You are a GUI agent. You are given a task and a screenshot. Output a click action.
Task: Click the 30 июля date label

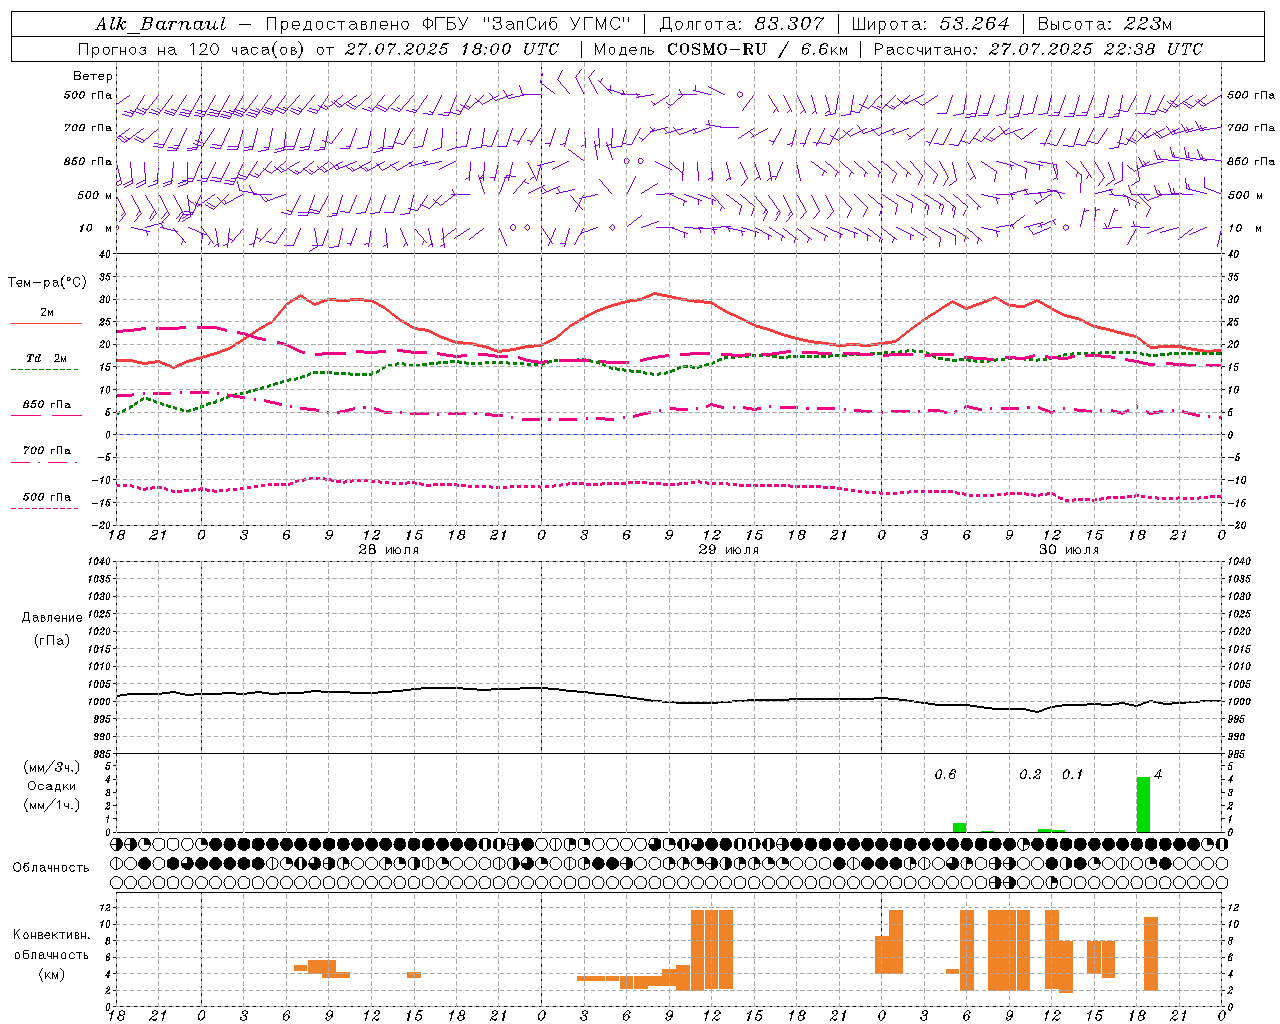1069,550
